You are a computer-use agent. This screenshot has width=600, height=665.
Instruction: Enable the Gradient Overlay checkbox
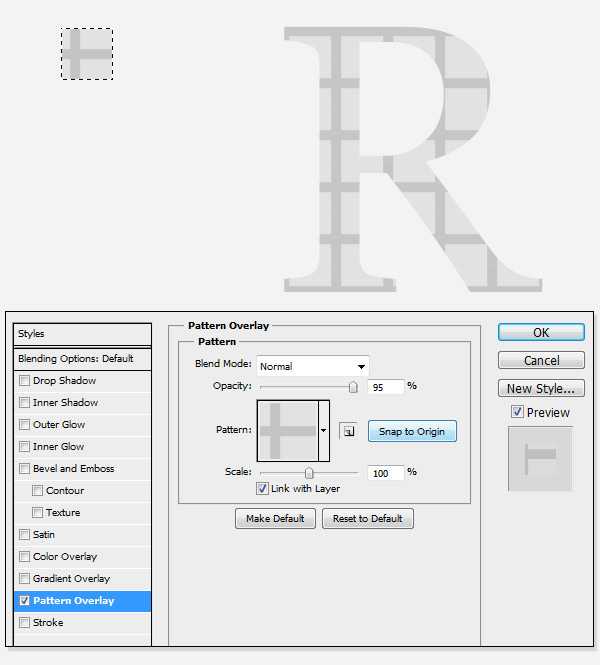coord(25,578)
